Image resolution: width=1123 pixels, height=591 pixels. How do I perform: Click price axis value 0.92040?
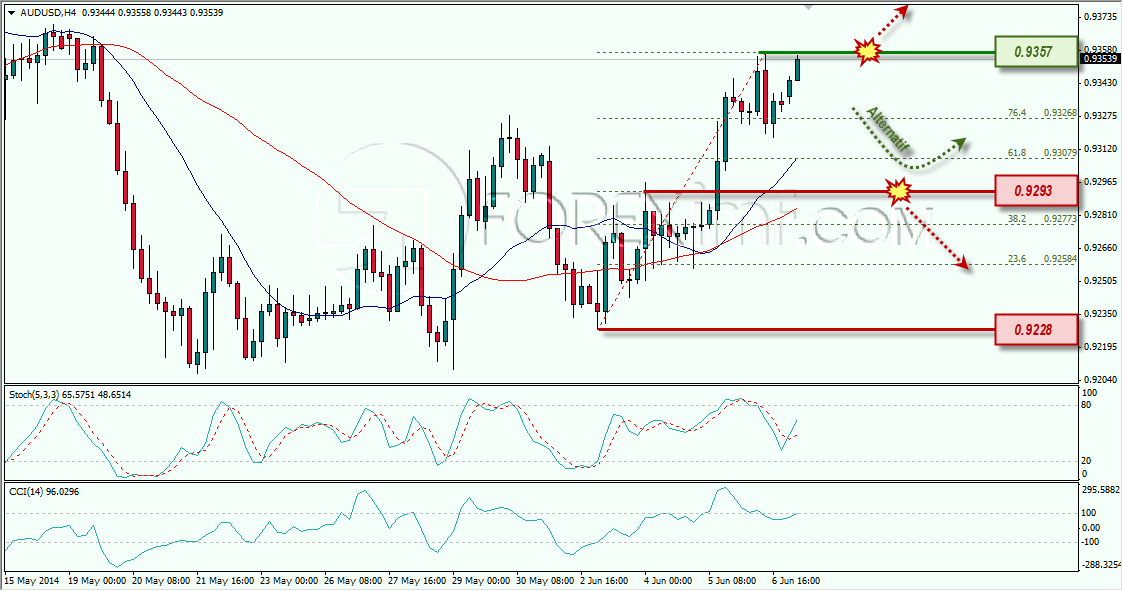point(1101,379)
